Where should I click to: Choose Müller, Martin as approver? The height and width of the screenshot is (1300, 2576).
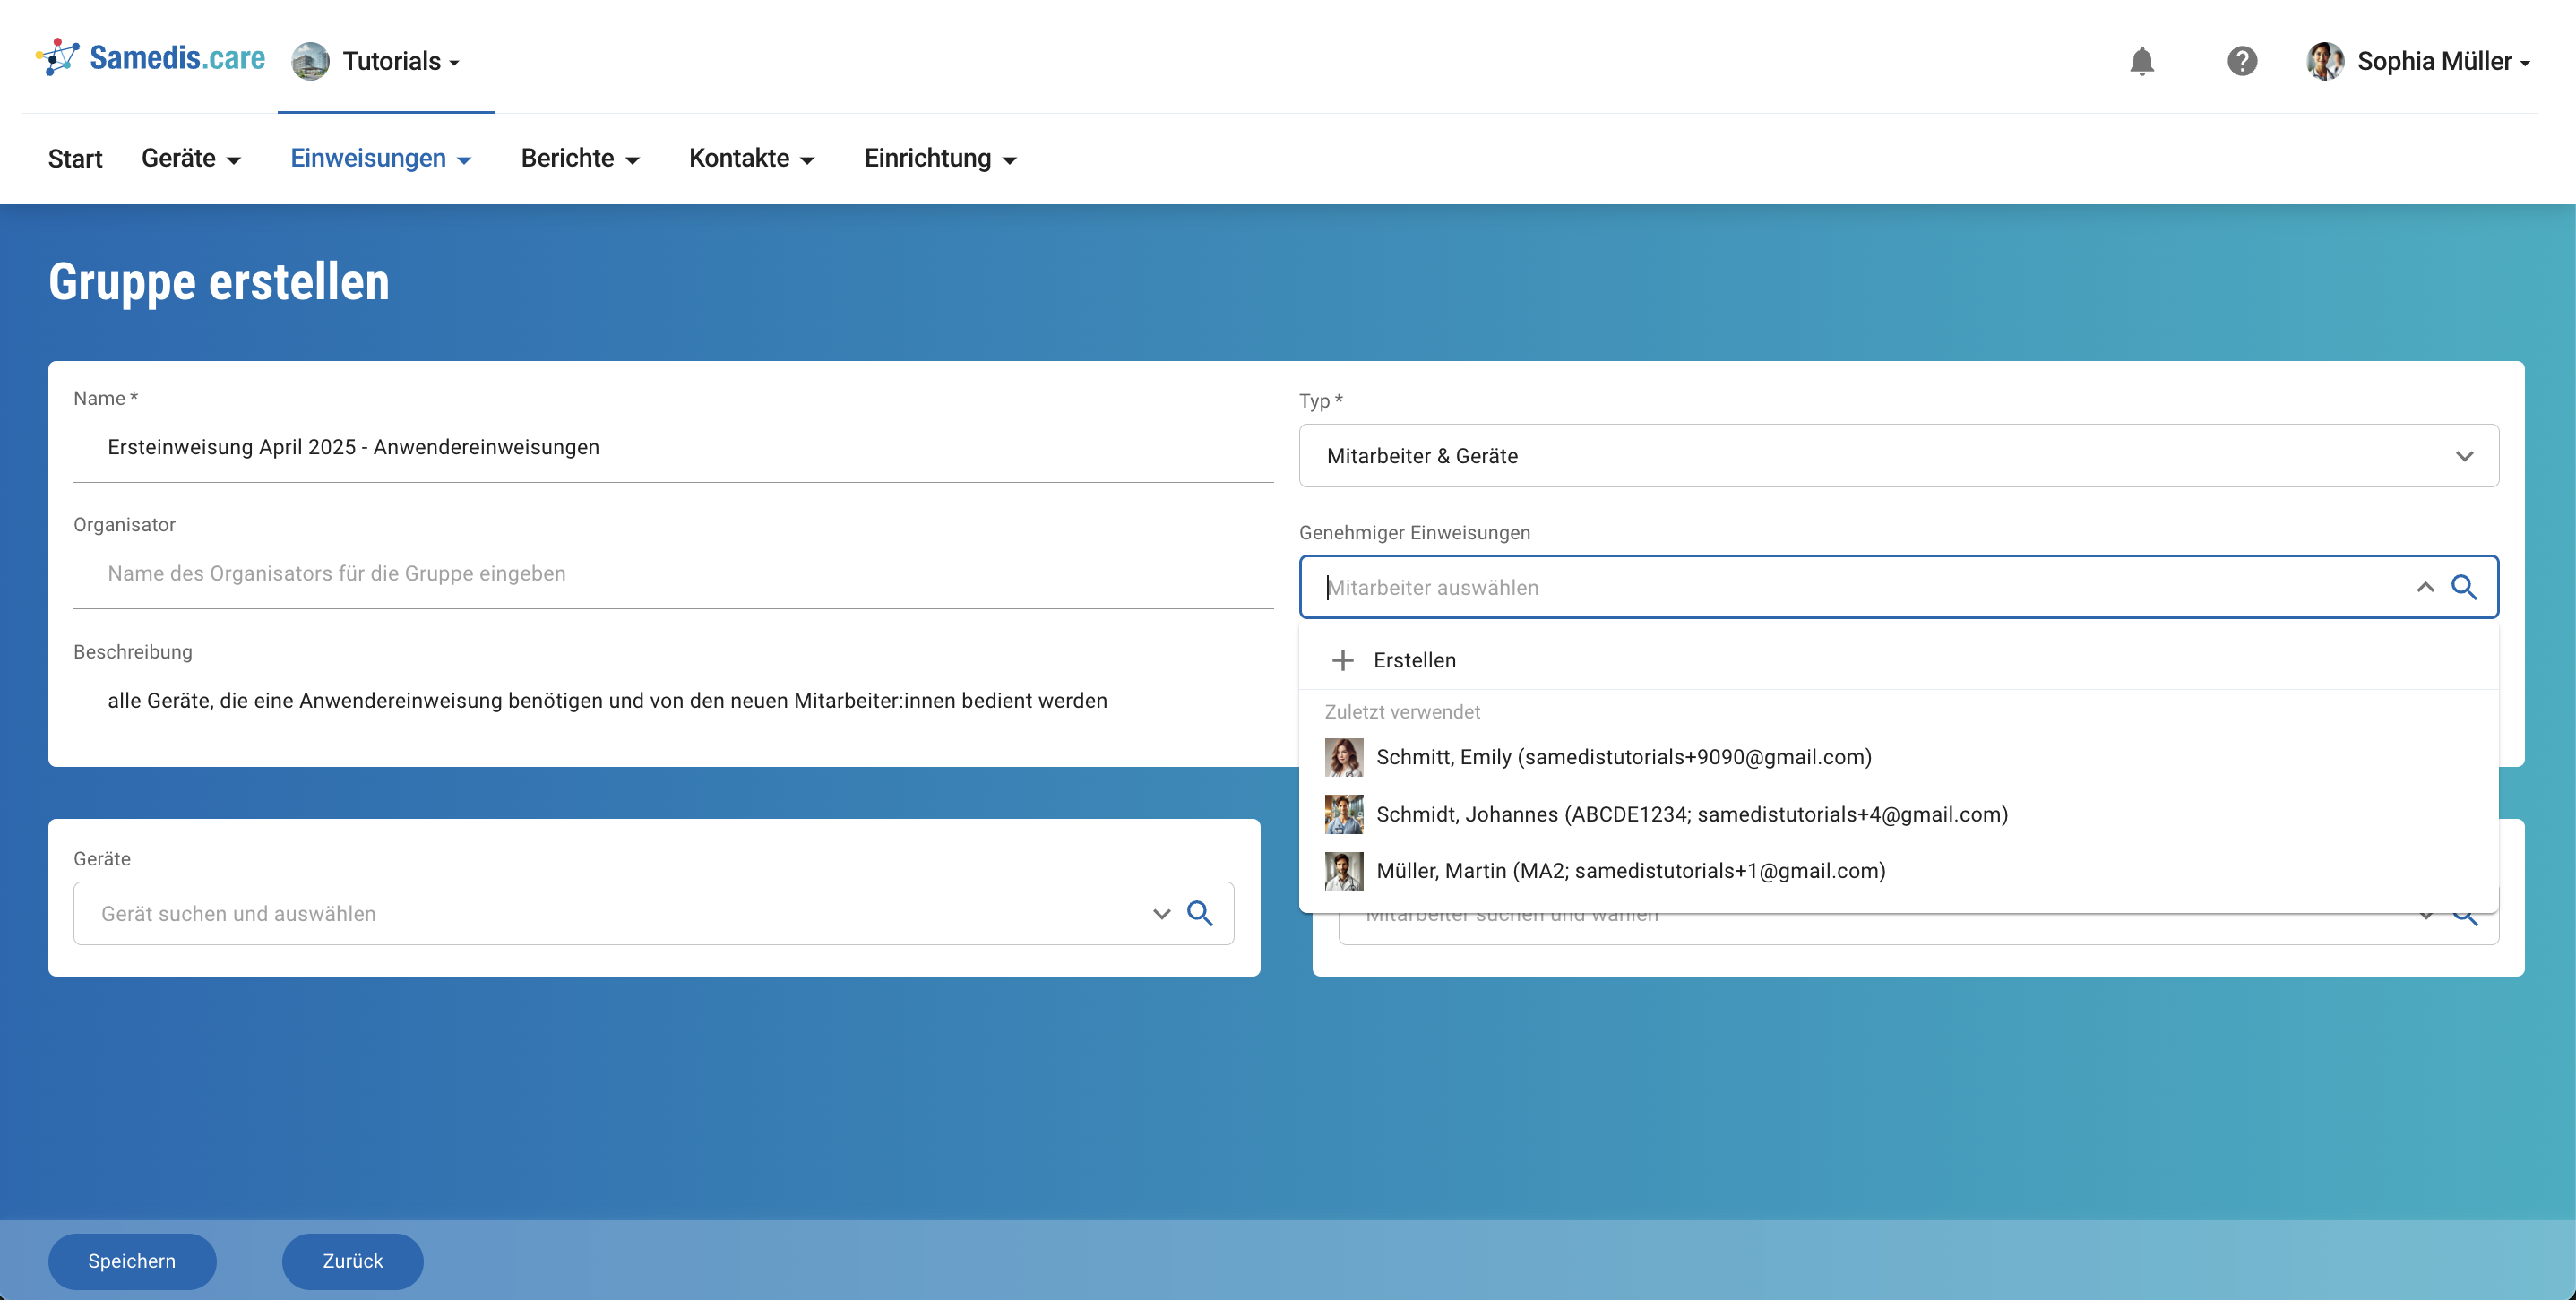[x=1630, y=871]
